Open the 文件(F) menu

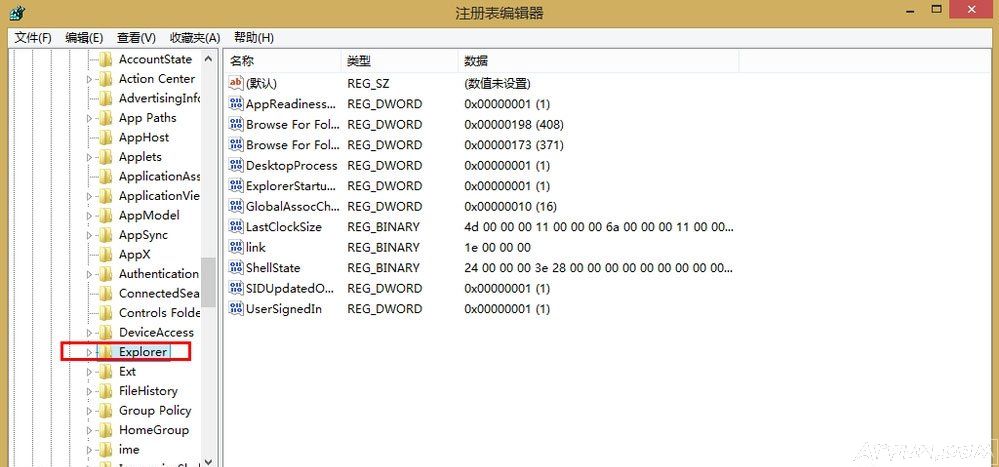[x=32, y=38]
